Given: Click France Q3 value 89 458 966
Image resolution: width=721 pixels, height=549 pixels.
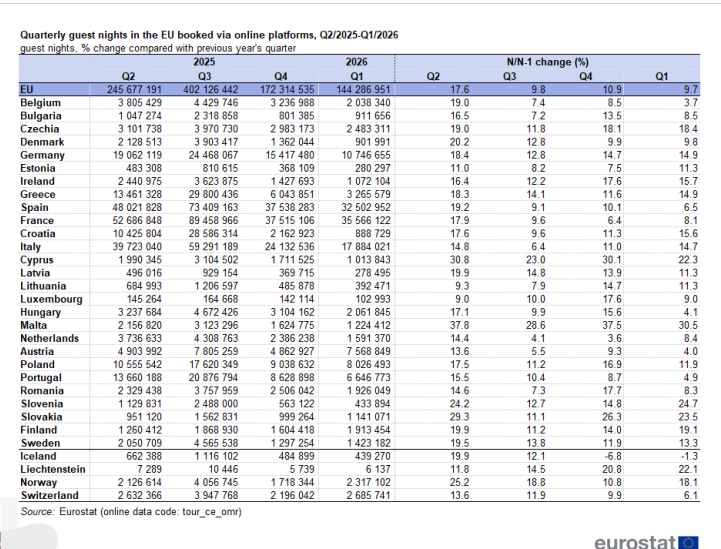Looking at the screenshot, I should (213, 221).
